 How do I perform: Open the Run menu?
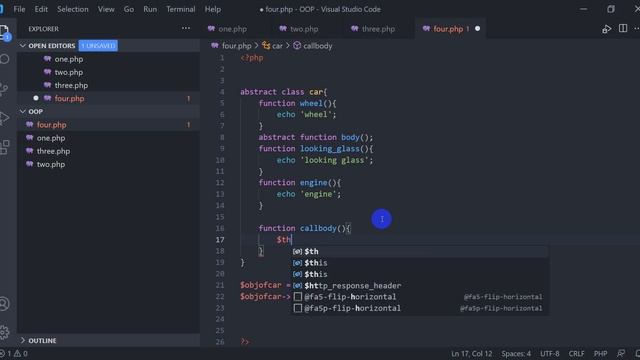coord(150,9)
